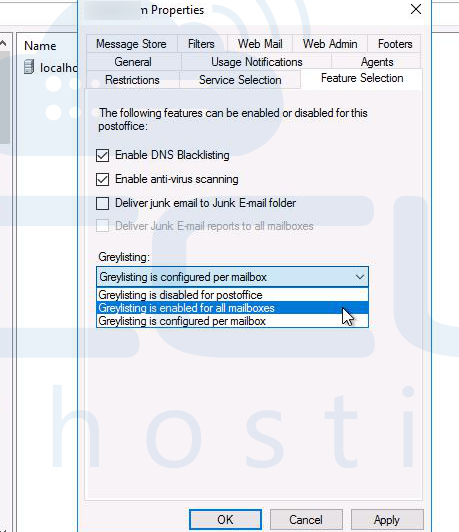Close the Properties dialog with X
459x532 pixels.
point(416,9)
